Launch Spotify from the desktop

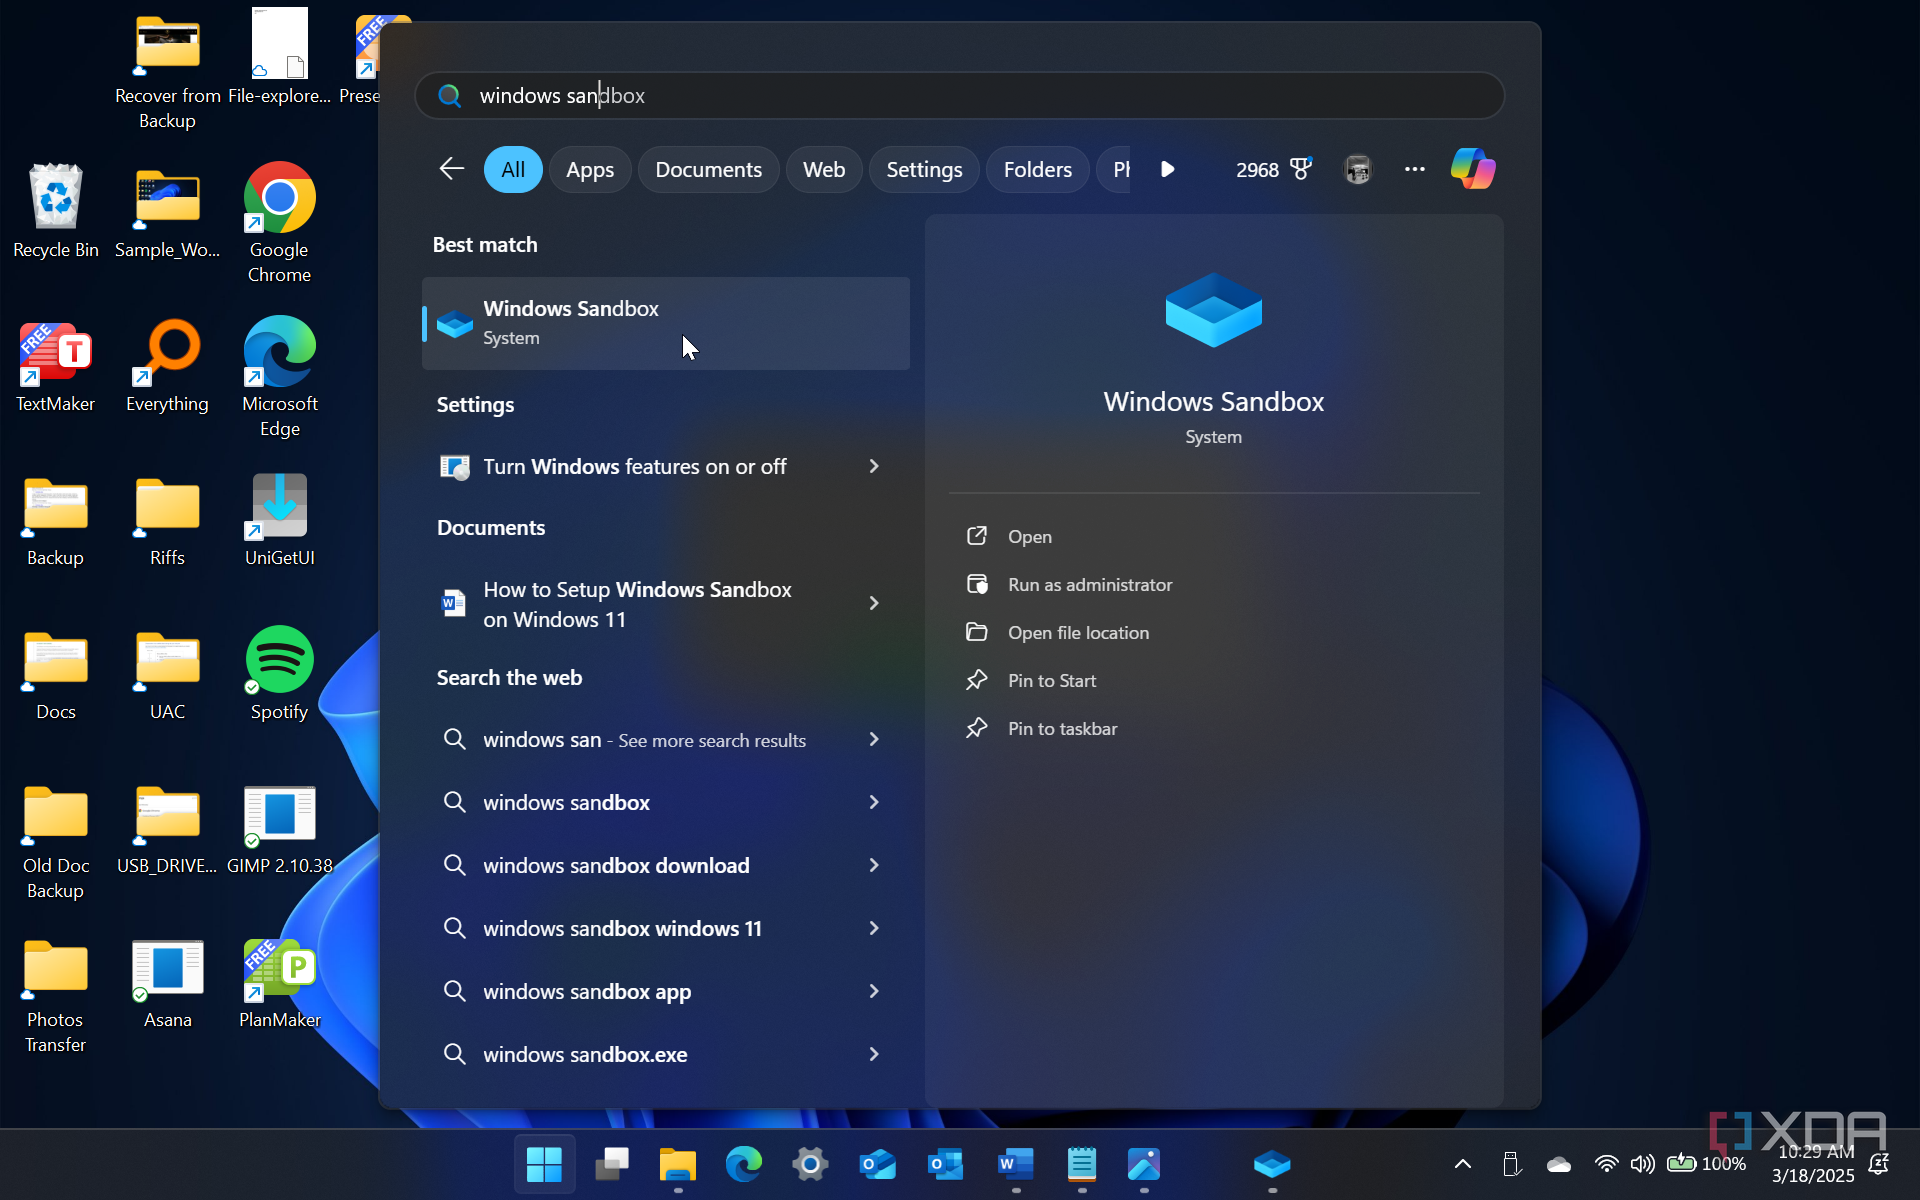(x=280, y=674)
